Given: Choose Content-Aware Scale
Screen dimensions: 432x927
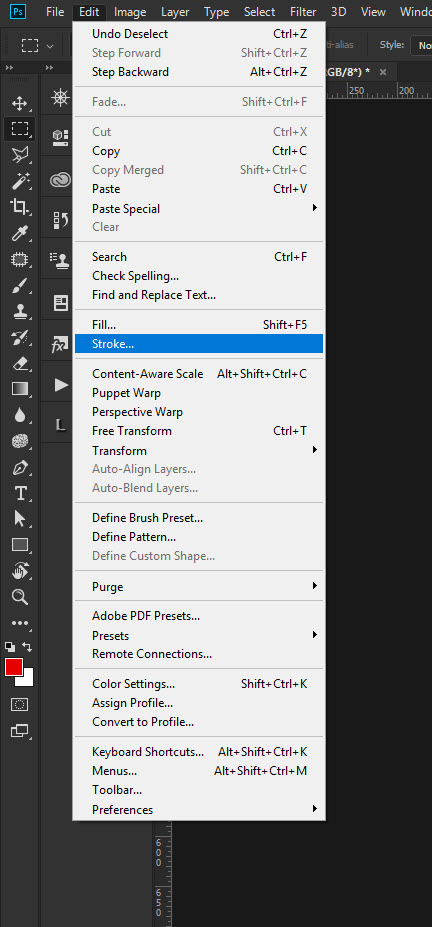Looking at the screenshot, I should click(199, 374).
